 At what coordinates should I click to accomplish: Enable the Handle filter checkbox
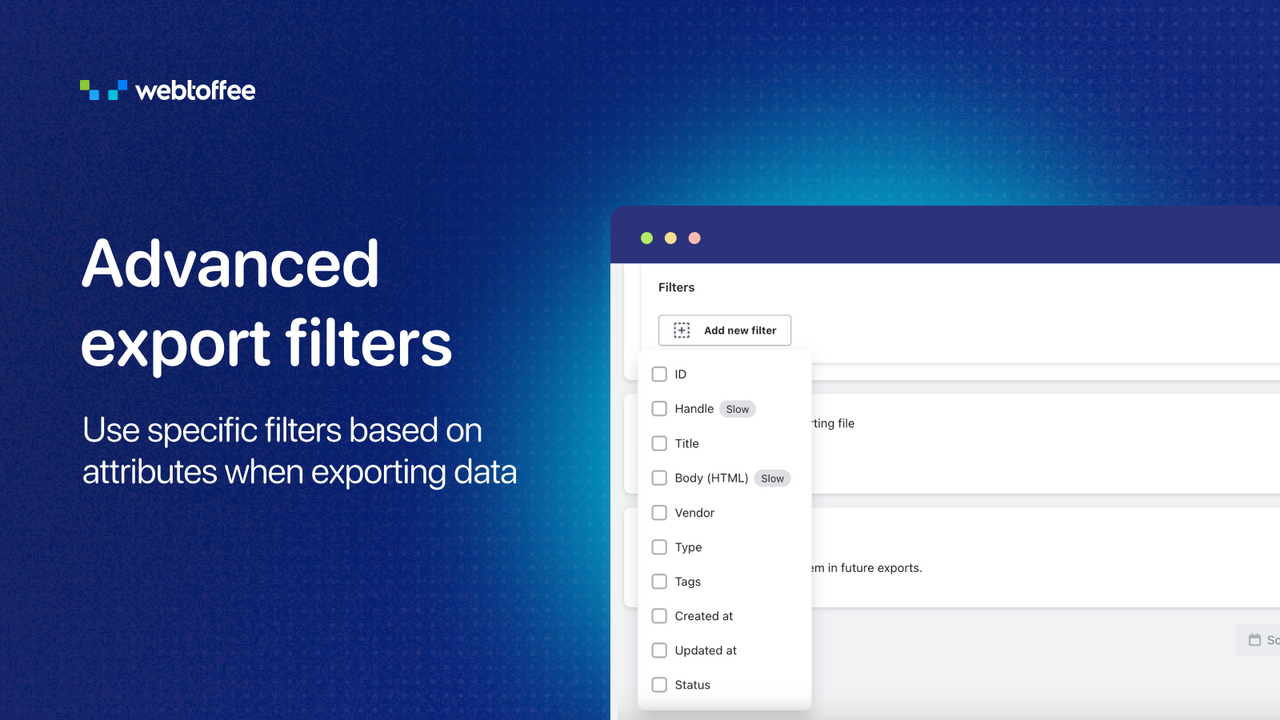659,408
